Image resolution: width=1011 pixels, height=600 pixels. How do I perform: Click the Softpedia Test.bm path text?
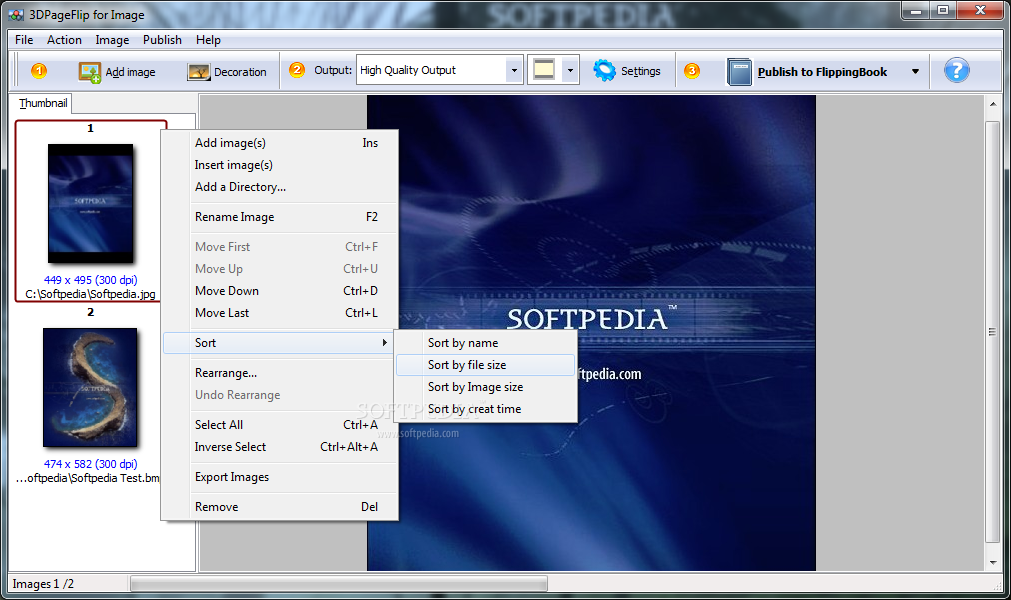coord(88,478)
